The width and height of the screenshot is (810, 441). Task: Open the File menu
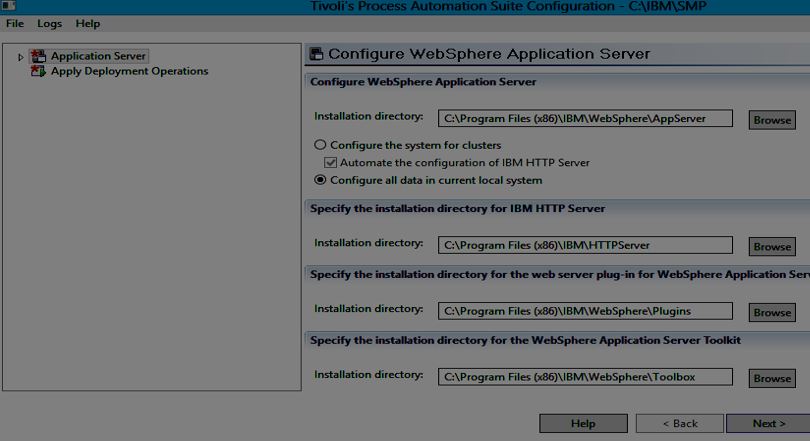[15, 23]
